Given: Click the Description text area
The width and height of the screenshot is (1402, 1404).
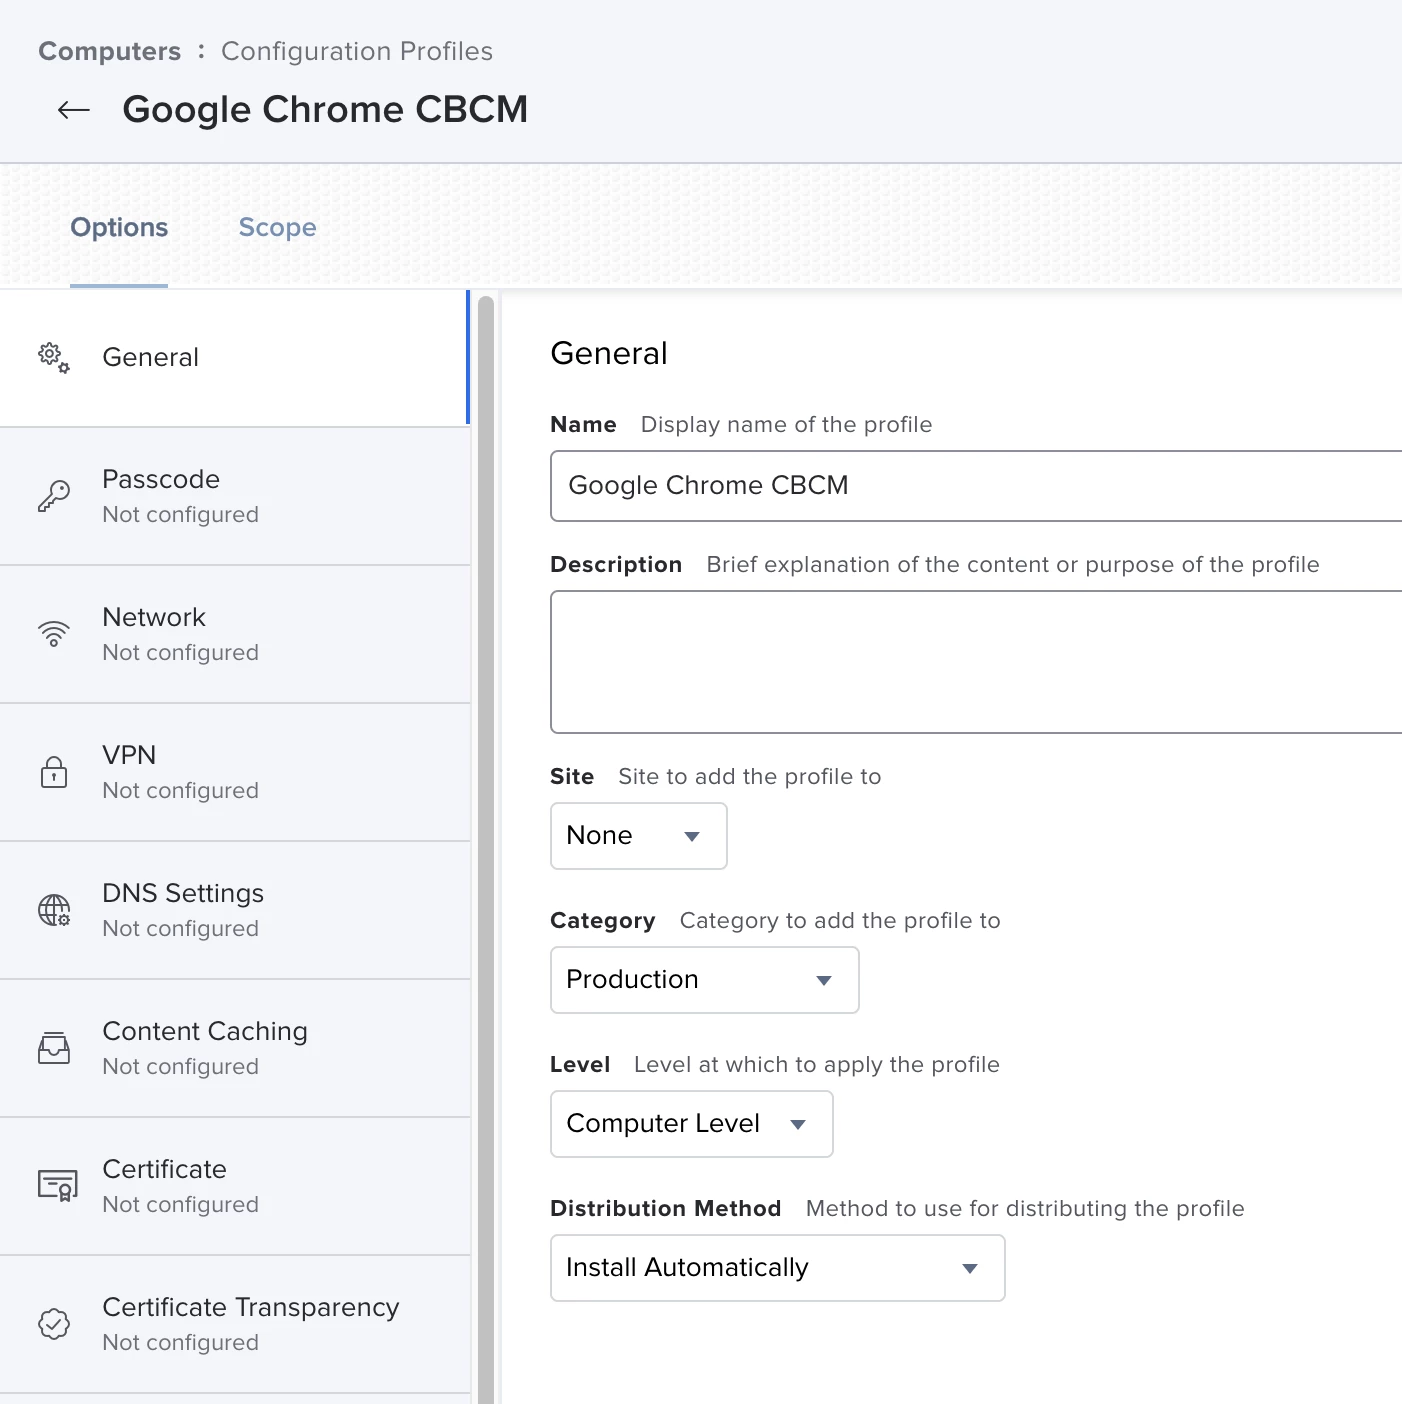Looking at the screenshot, I should [x=976, y=662].
